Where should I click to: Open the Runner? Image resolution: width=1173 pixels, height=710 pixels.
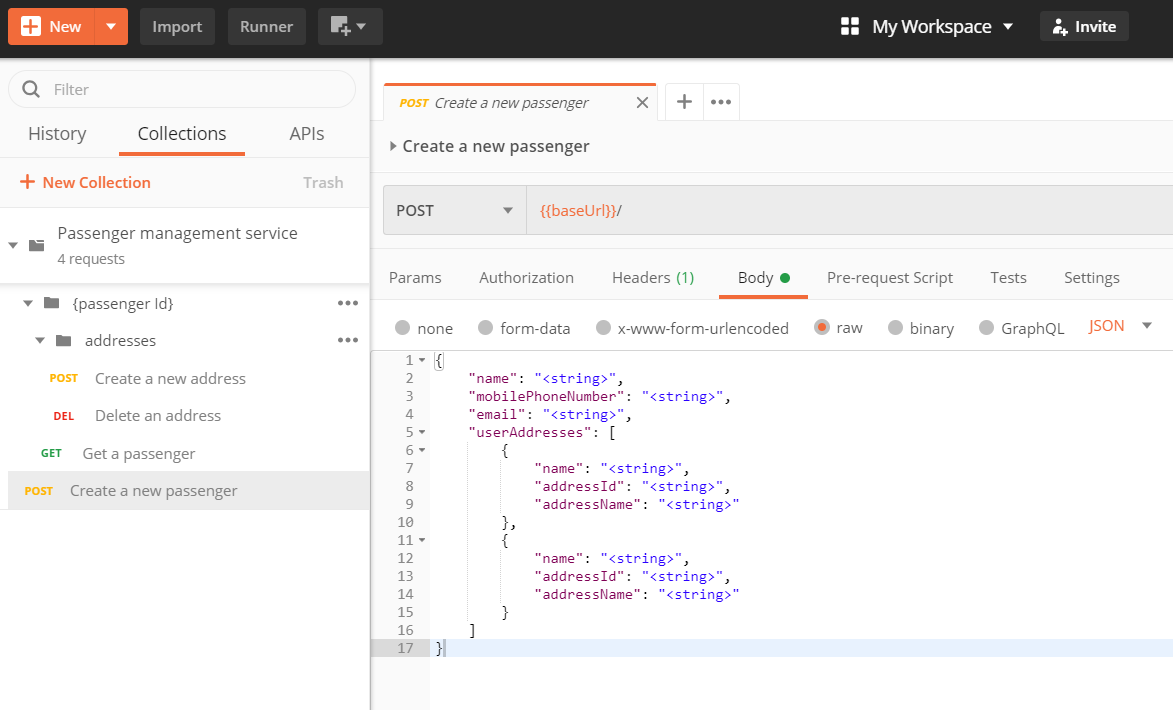pyautogui.click(x=266, y=27)
